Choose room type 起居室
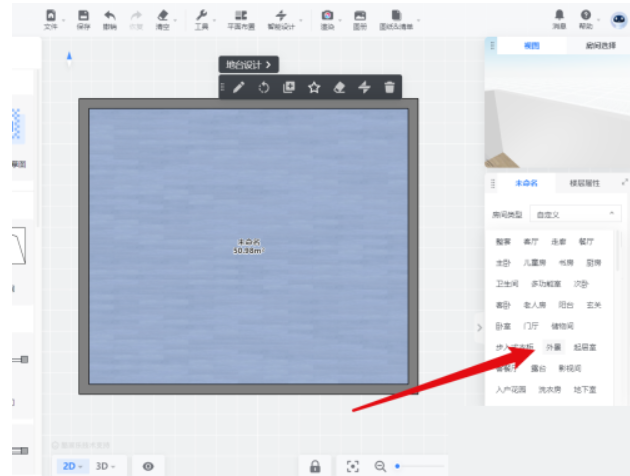 point(585,347)
